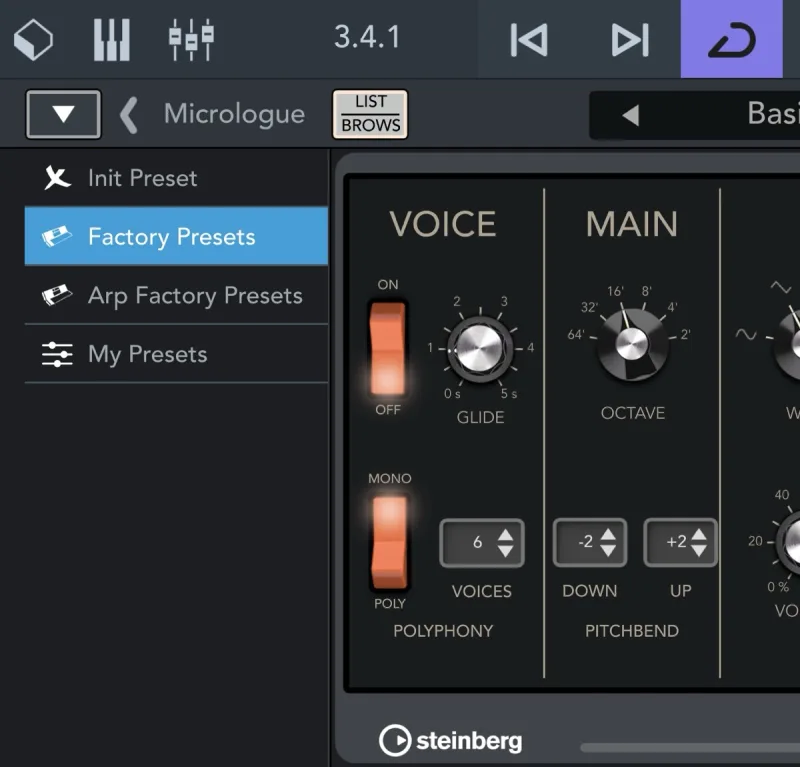Increase VOICES count with up arrow
This screenshot has height=767, width=800.
(x=506, y=535)
